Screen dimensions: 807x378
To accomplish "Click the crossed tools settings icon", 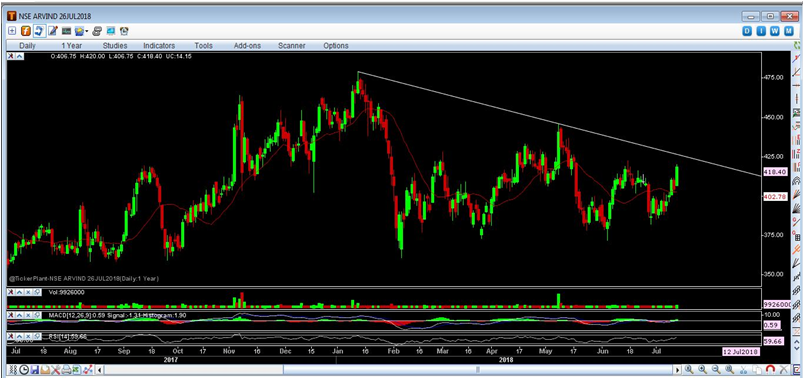I will (x=56, y=370).
